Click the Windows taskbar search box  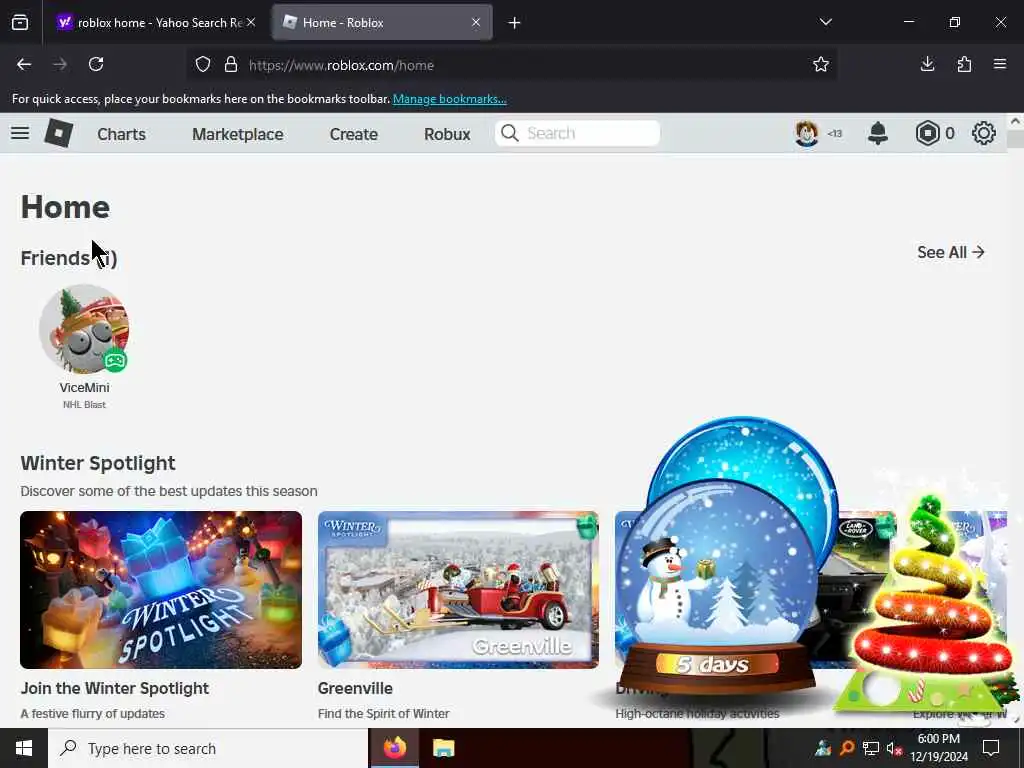(208, 748)
